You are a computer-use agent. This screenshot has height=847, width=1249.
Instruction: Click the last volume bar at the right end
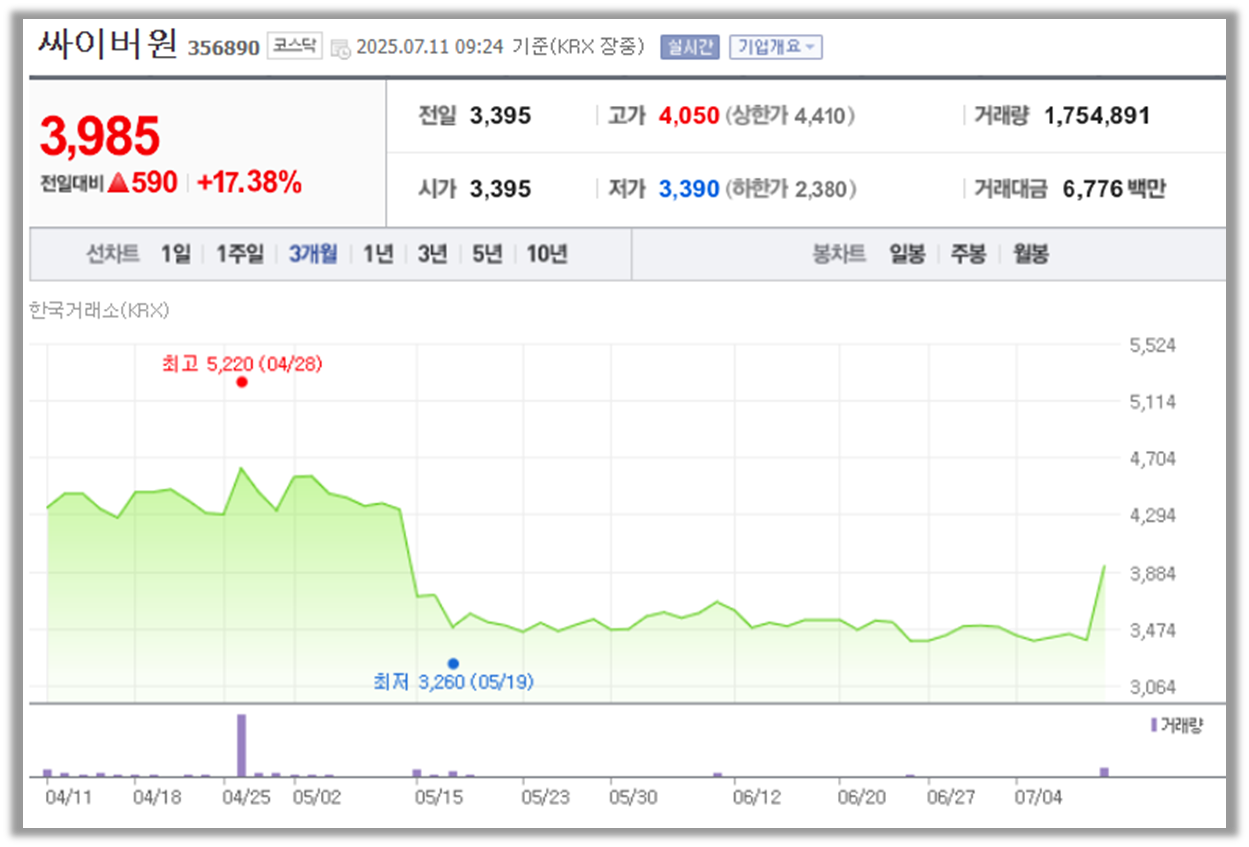tap(1104, 772)
